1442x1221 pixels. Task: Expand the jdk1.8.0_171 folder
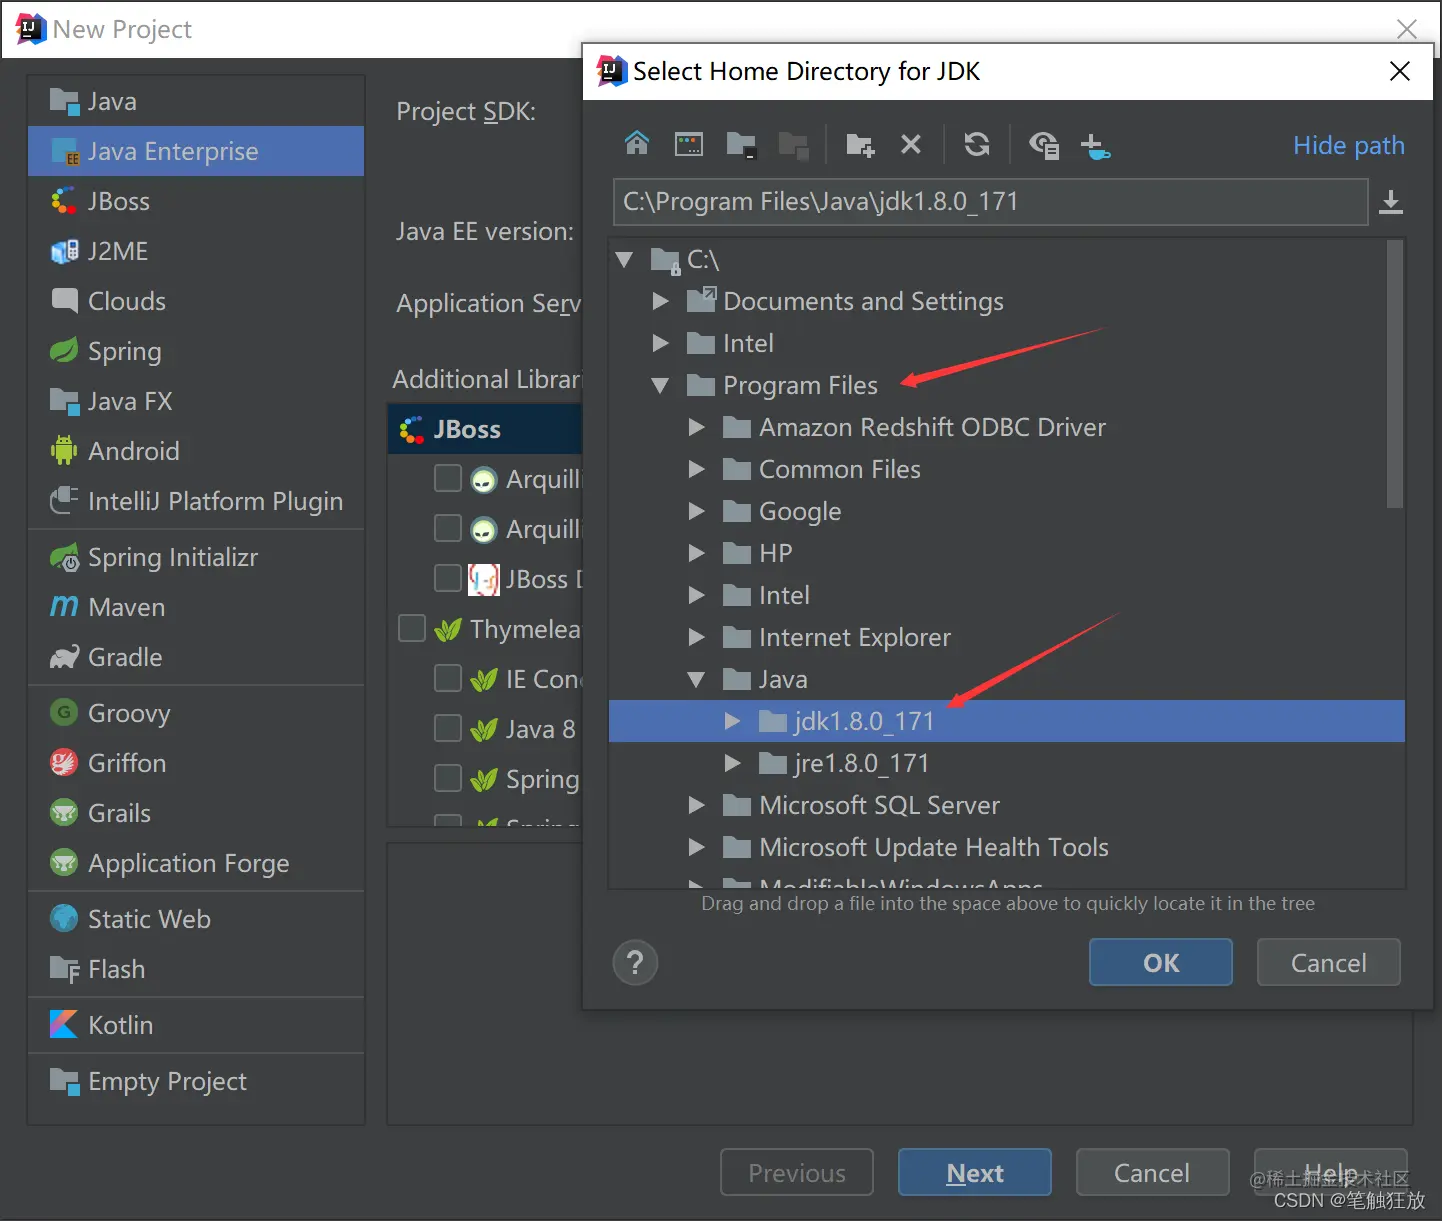[x=733, y=721]
